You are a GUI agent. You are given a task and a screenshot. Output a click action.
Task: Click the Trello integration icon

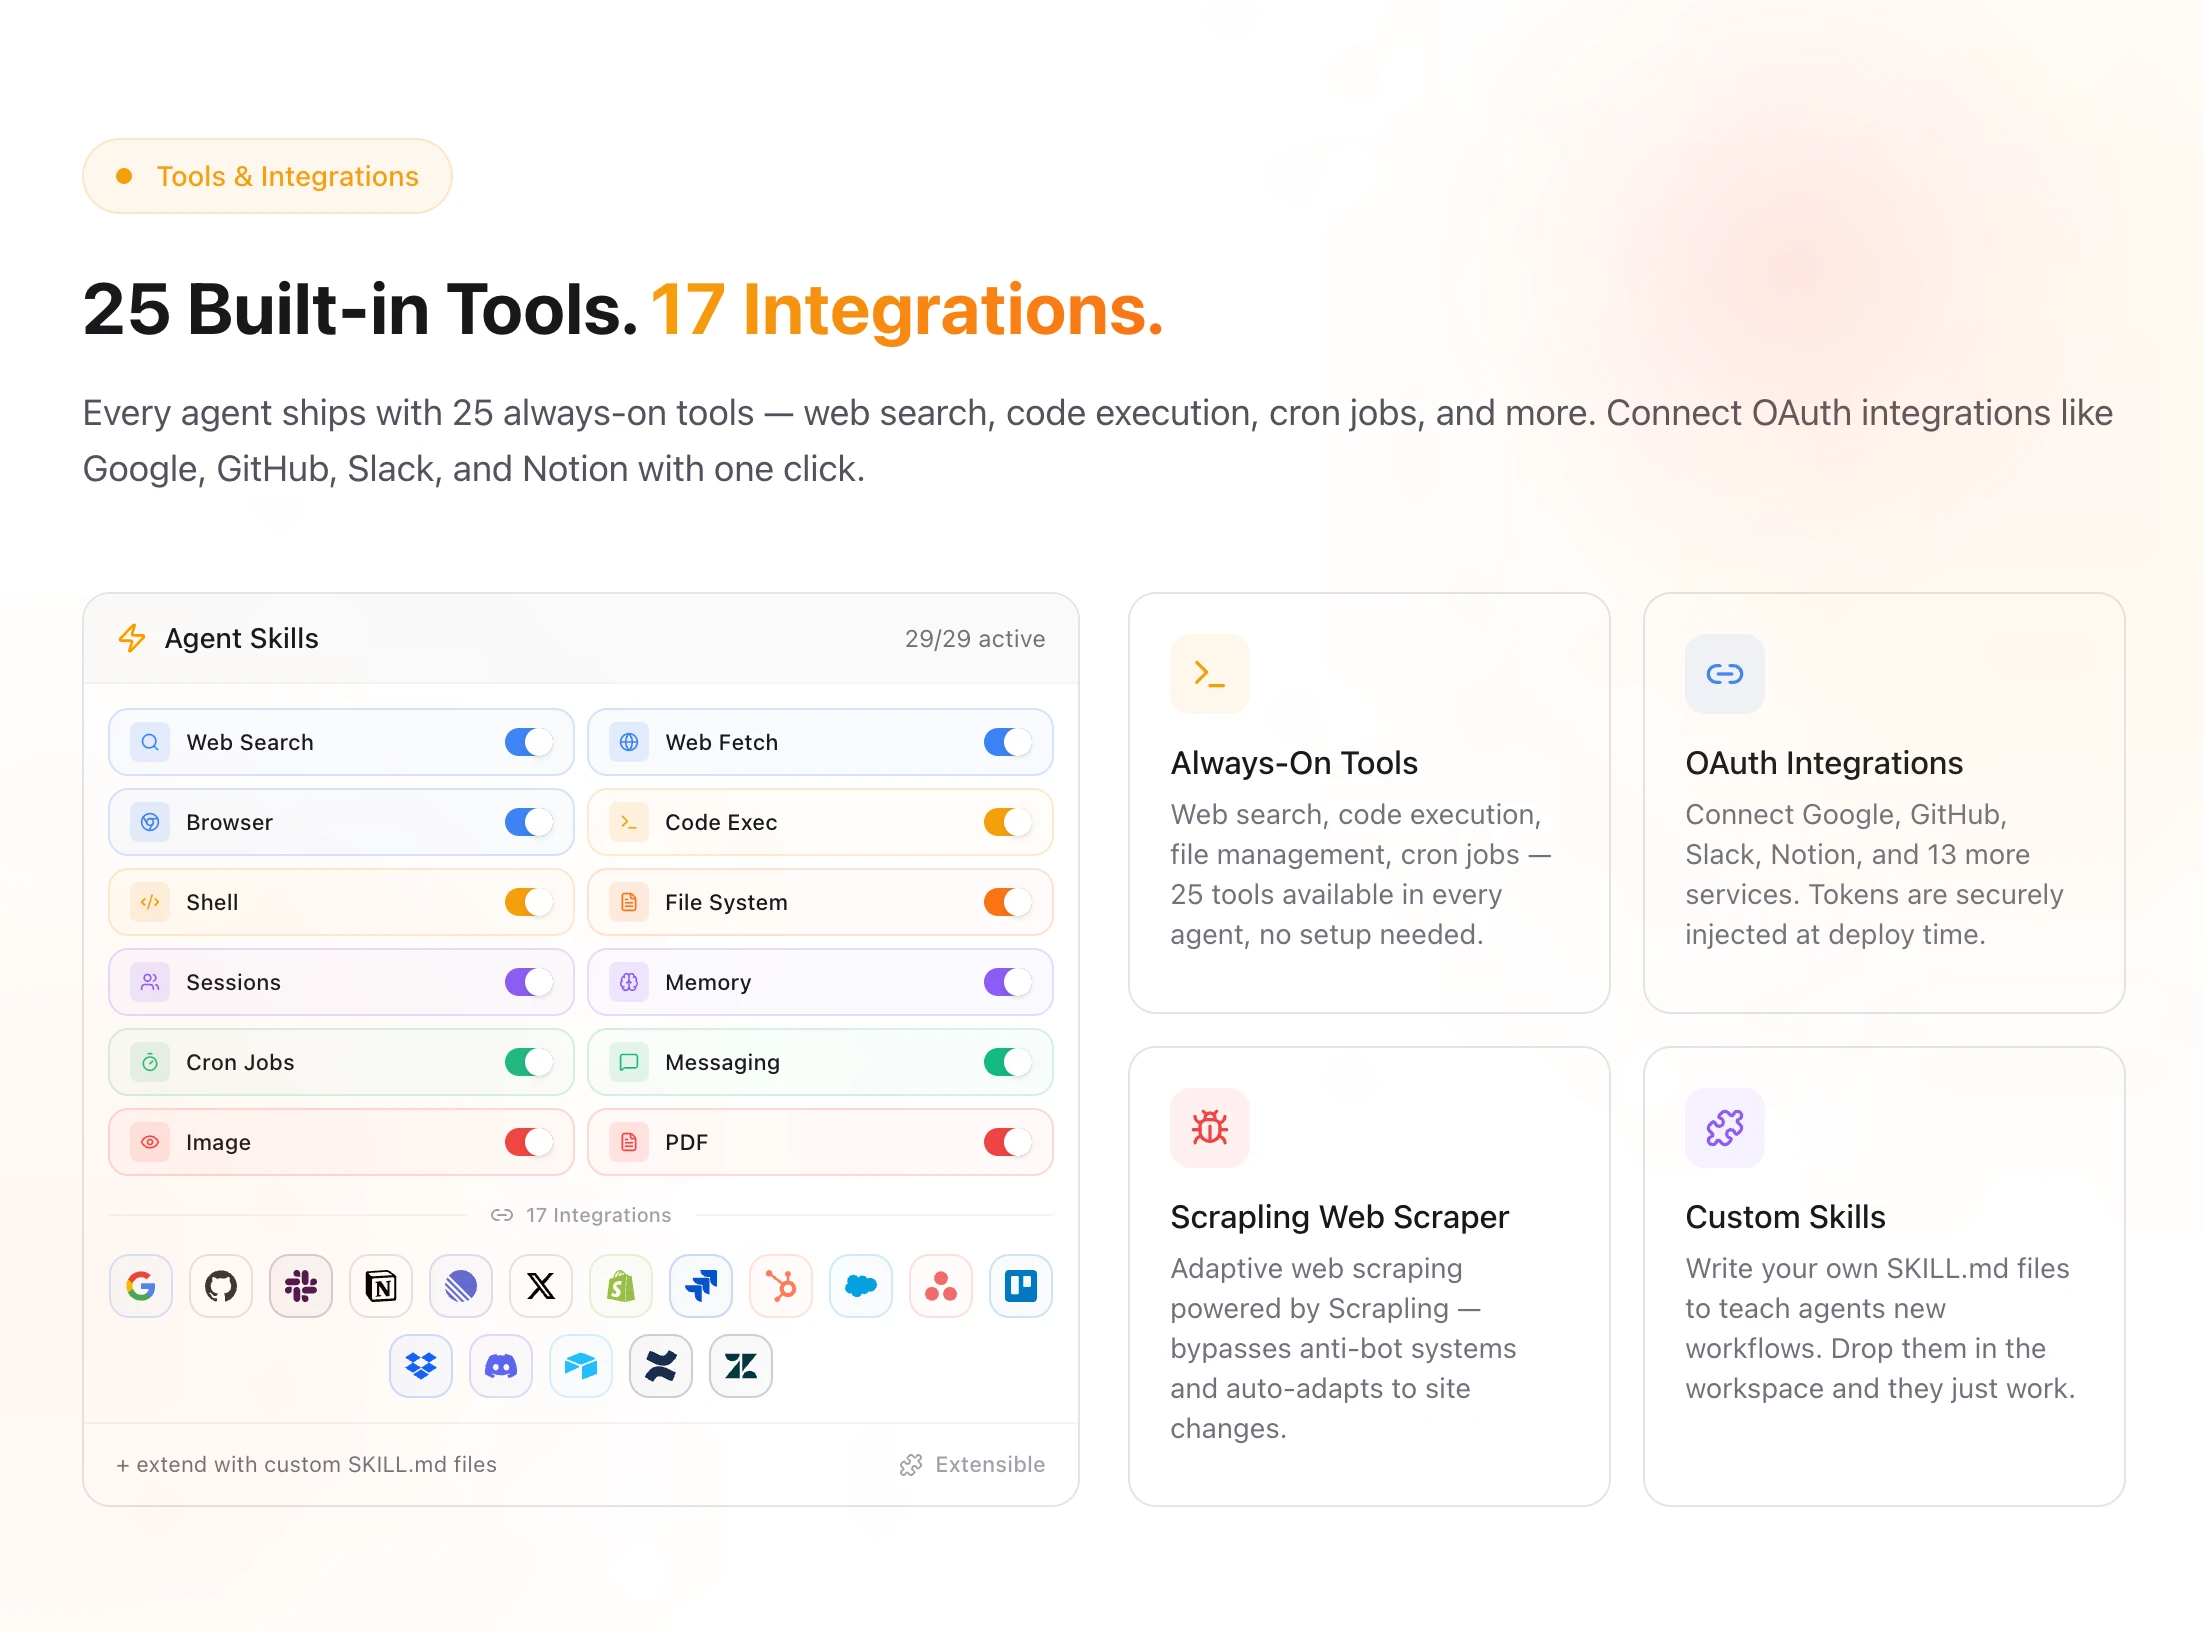pyautogui.click(x=1021, y=1286)
